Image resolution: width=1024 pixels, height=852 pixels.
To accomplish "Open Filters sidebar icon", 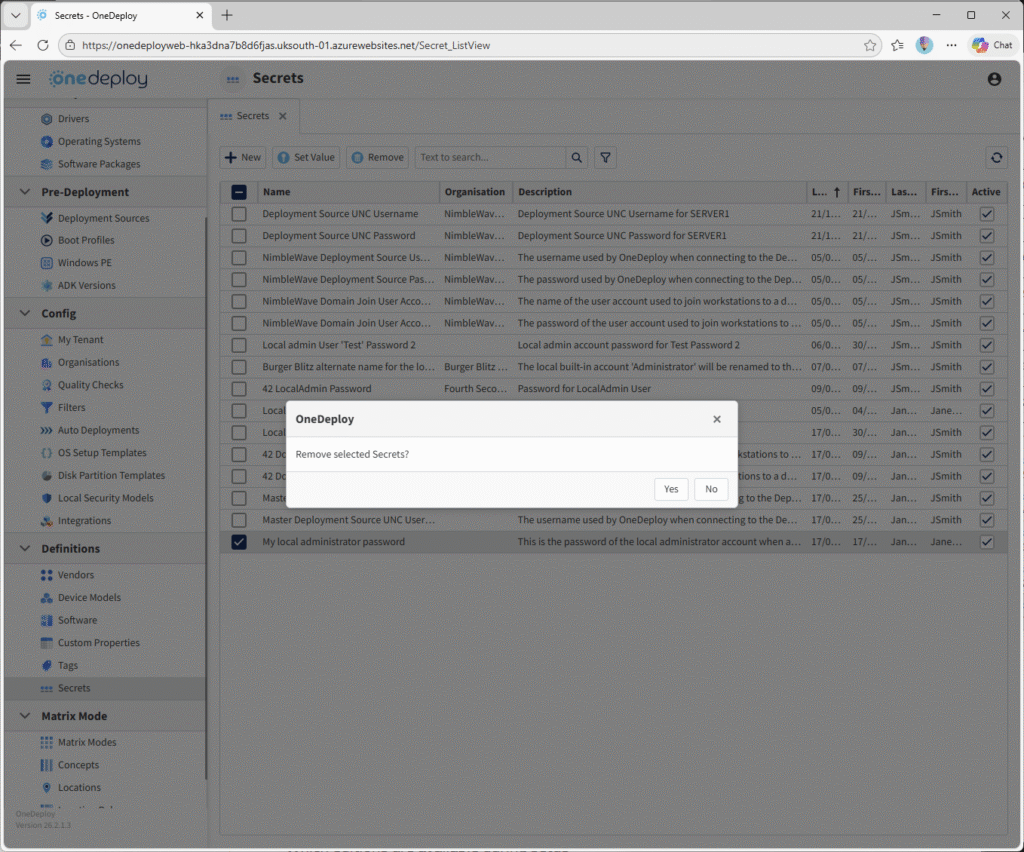I will [x=46, y=407].
